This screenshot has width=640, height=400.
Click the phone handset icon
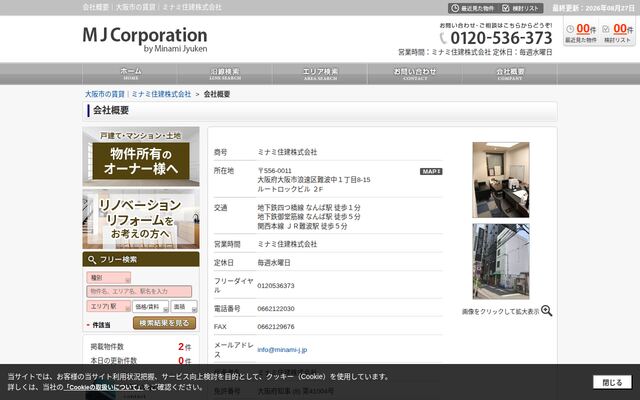[443, 38]
